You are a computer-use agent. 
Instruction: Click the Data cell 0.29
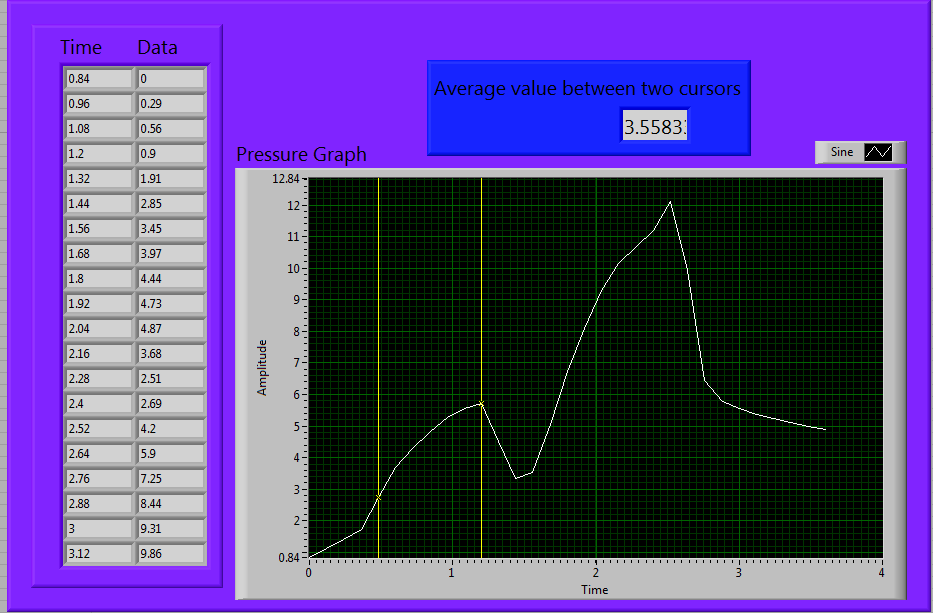(x=171, y=104)
